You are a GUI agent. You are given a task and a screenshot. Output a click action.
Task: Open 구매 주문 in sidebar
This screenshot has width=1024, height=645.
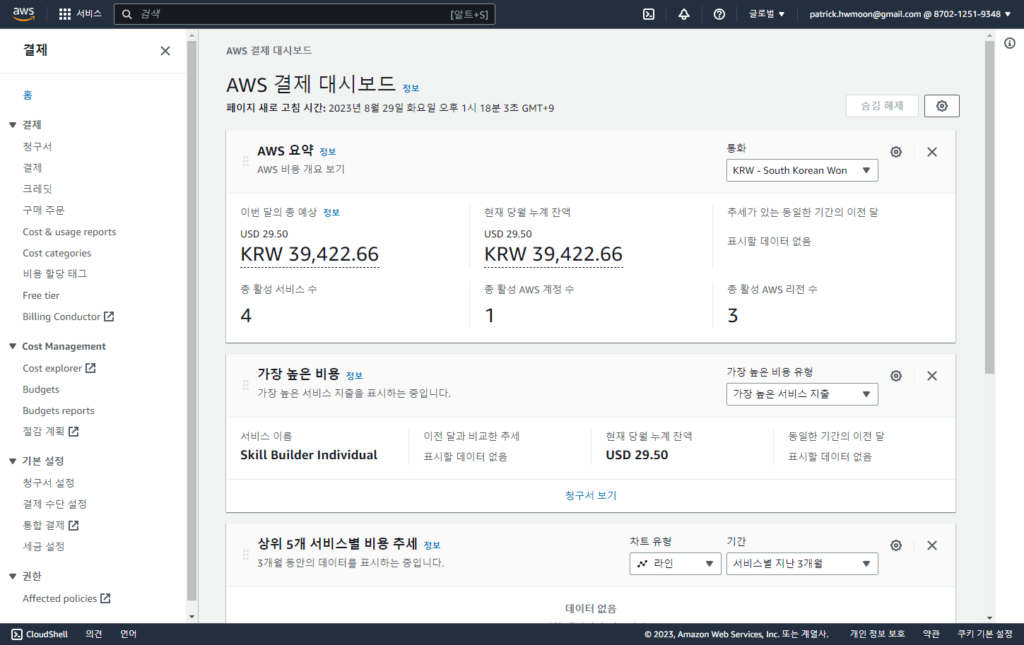point(43,210)
